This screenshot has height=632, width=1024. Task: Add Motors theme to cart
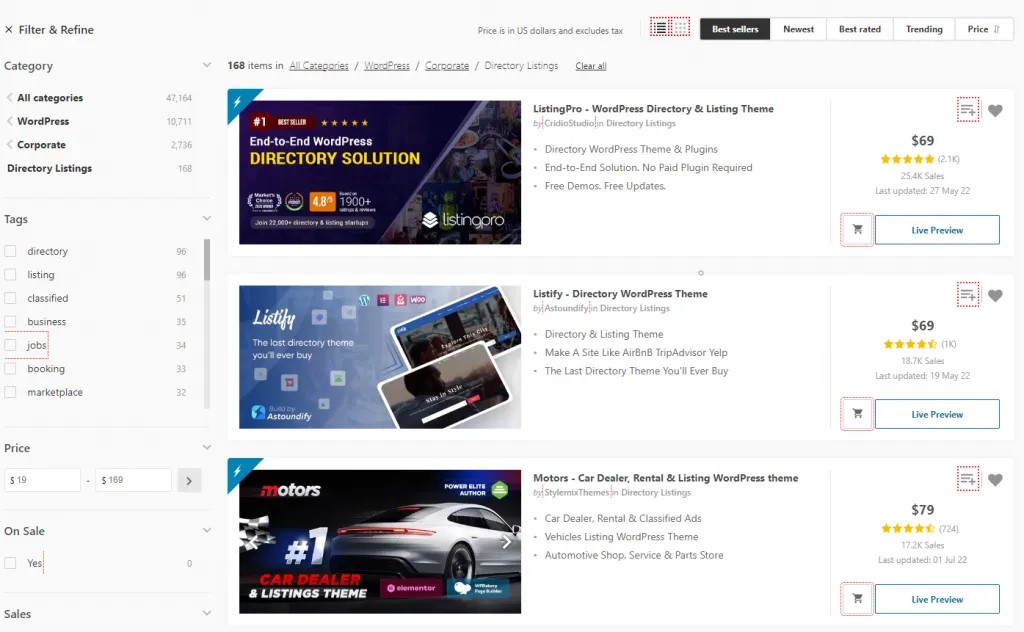point(857,599)
